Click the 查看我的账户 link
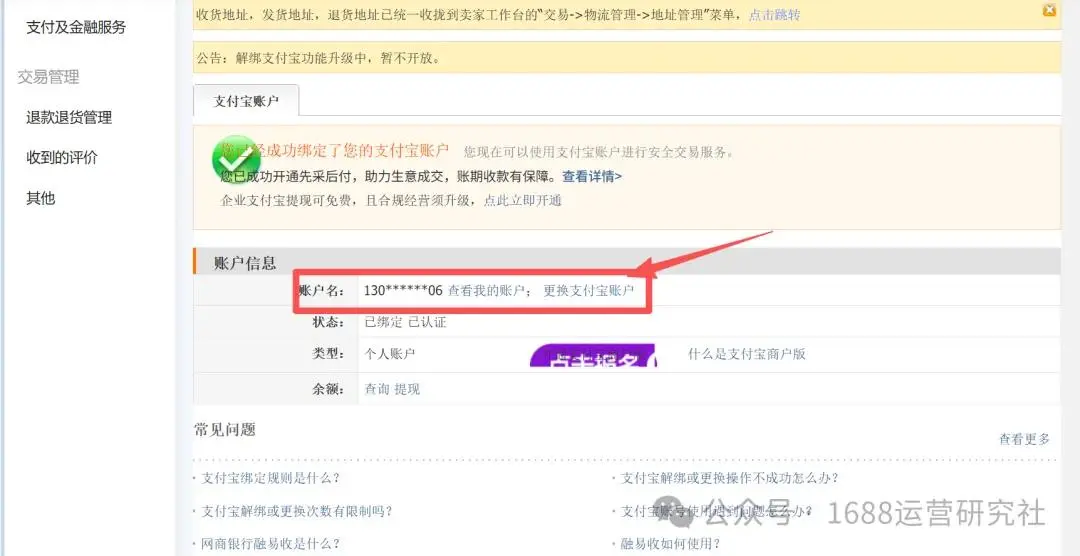 (x=486, y=291)
